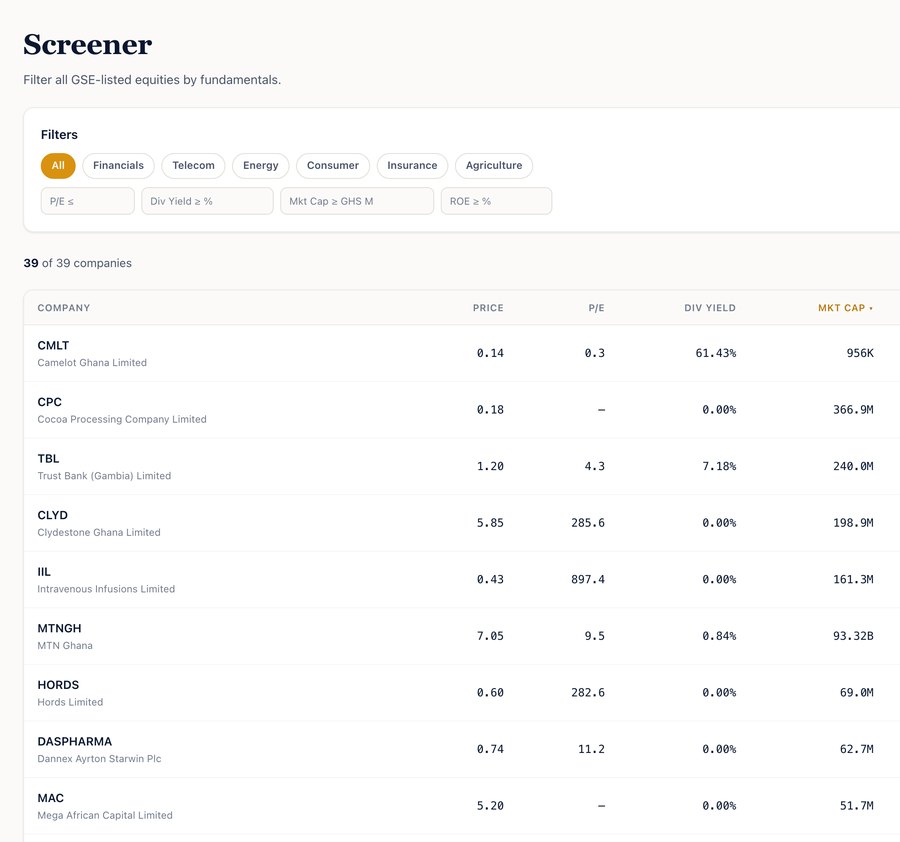Image resolution: width=900 pixels, height=842 pixels.
Task: Click the 282.6 P/E value
Action: [x=588, y=693]
